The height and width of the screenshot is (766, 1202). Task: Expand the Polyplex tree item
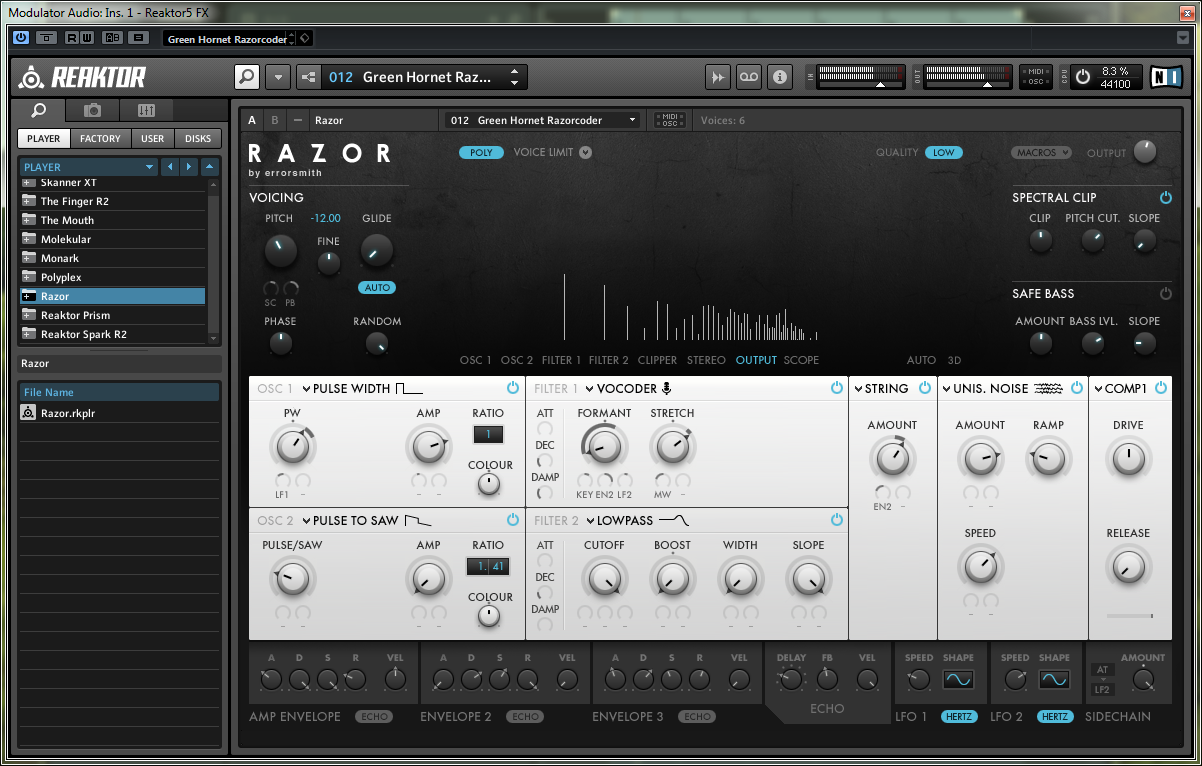[28, 277]
